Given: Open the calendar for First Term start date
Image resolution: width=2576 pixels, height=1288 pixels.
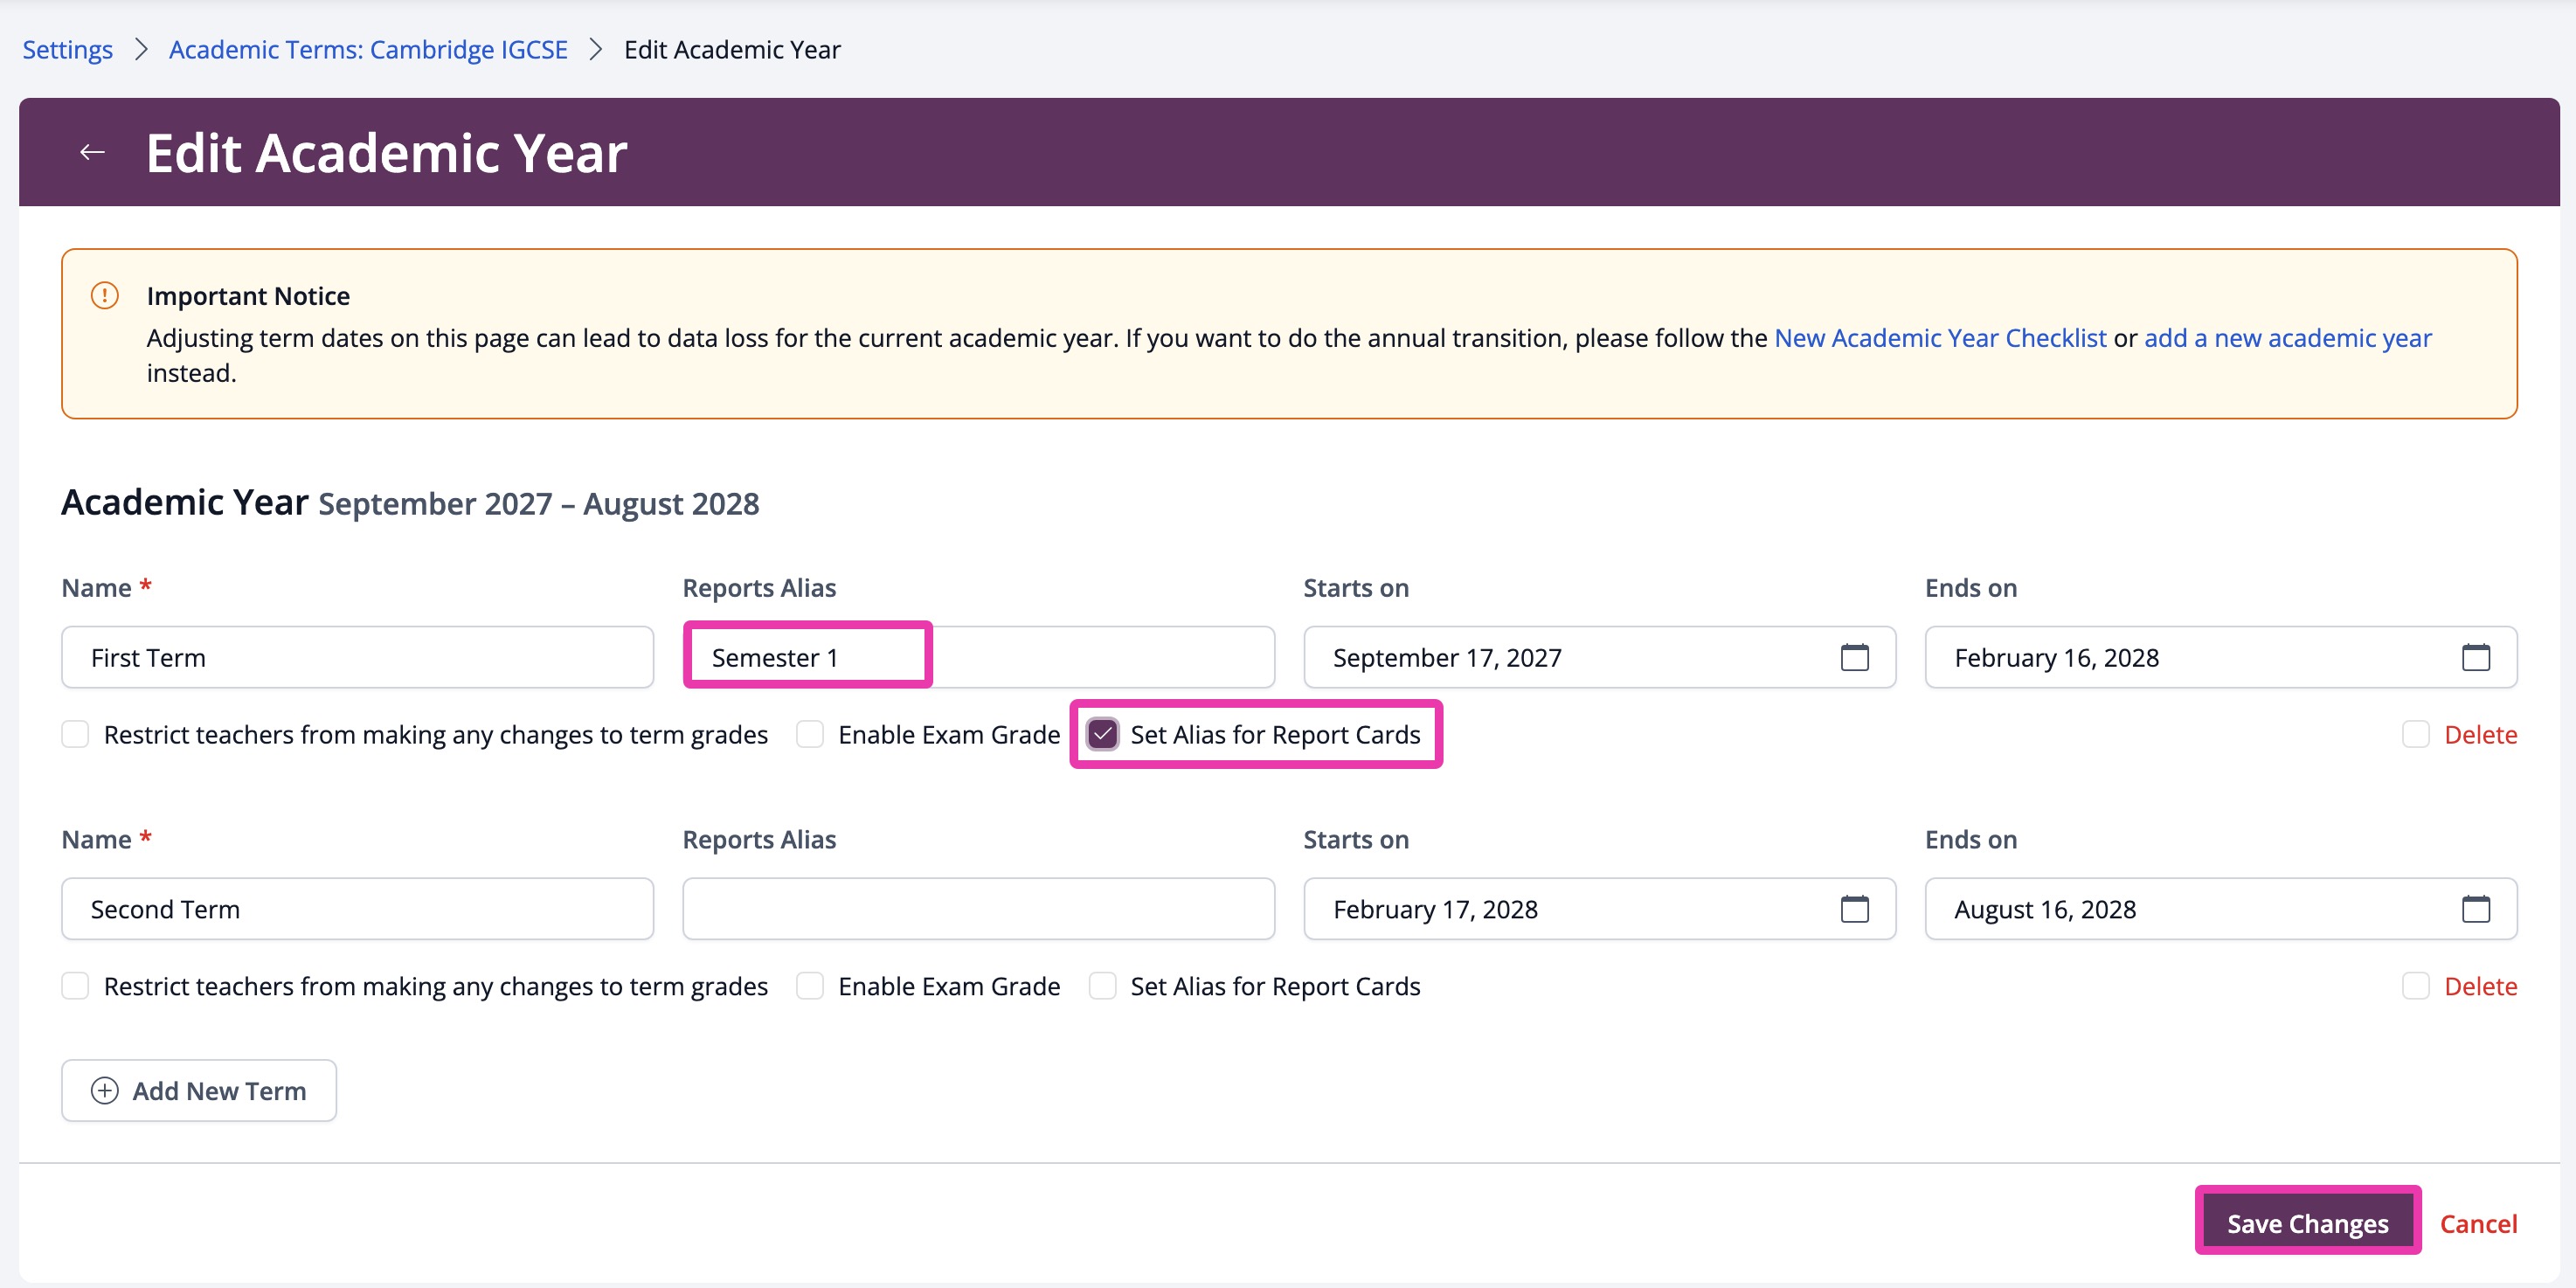Looking at the screenshot, I should tap(1856, 657).
